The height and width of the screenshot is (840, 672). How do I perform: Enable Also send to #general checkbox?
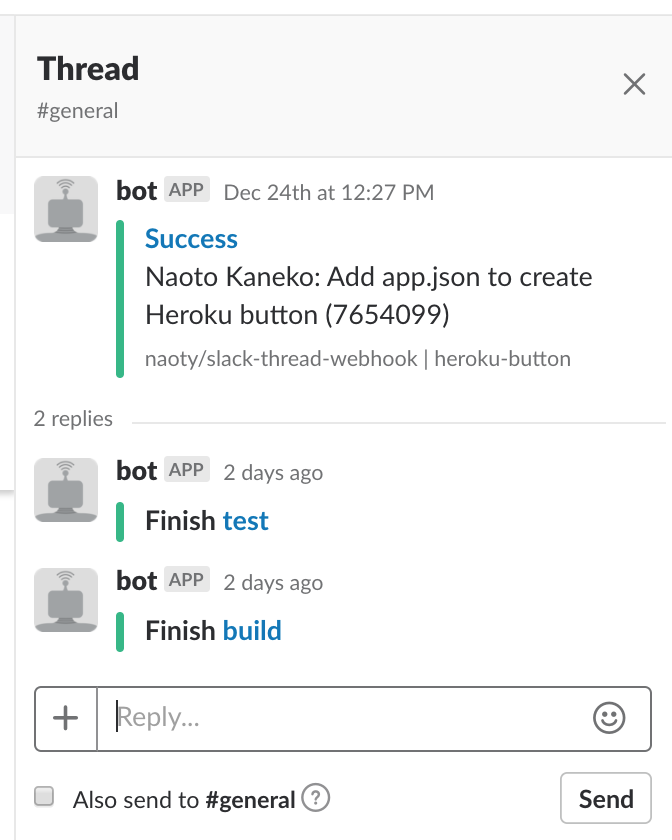45,797
